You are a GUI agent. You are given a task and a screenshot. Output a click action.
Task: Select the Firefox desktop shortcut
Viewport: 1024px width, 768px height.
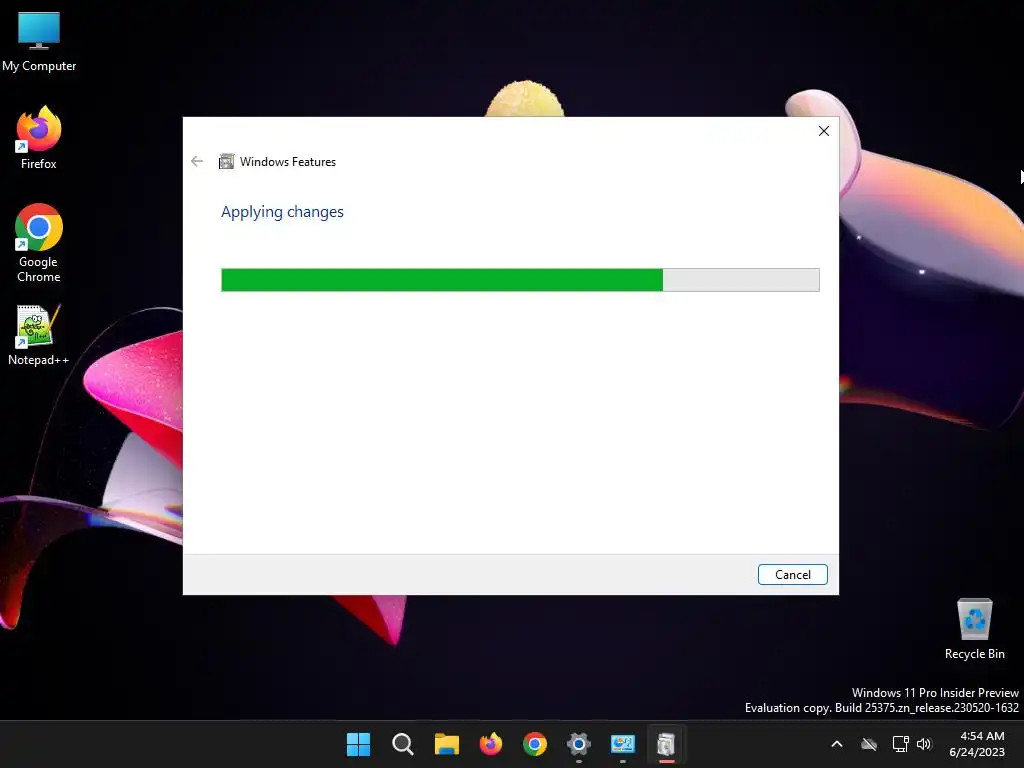pyautogui.click(x=39, y=138)
